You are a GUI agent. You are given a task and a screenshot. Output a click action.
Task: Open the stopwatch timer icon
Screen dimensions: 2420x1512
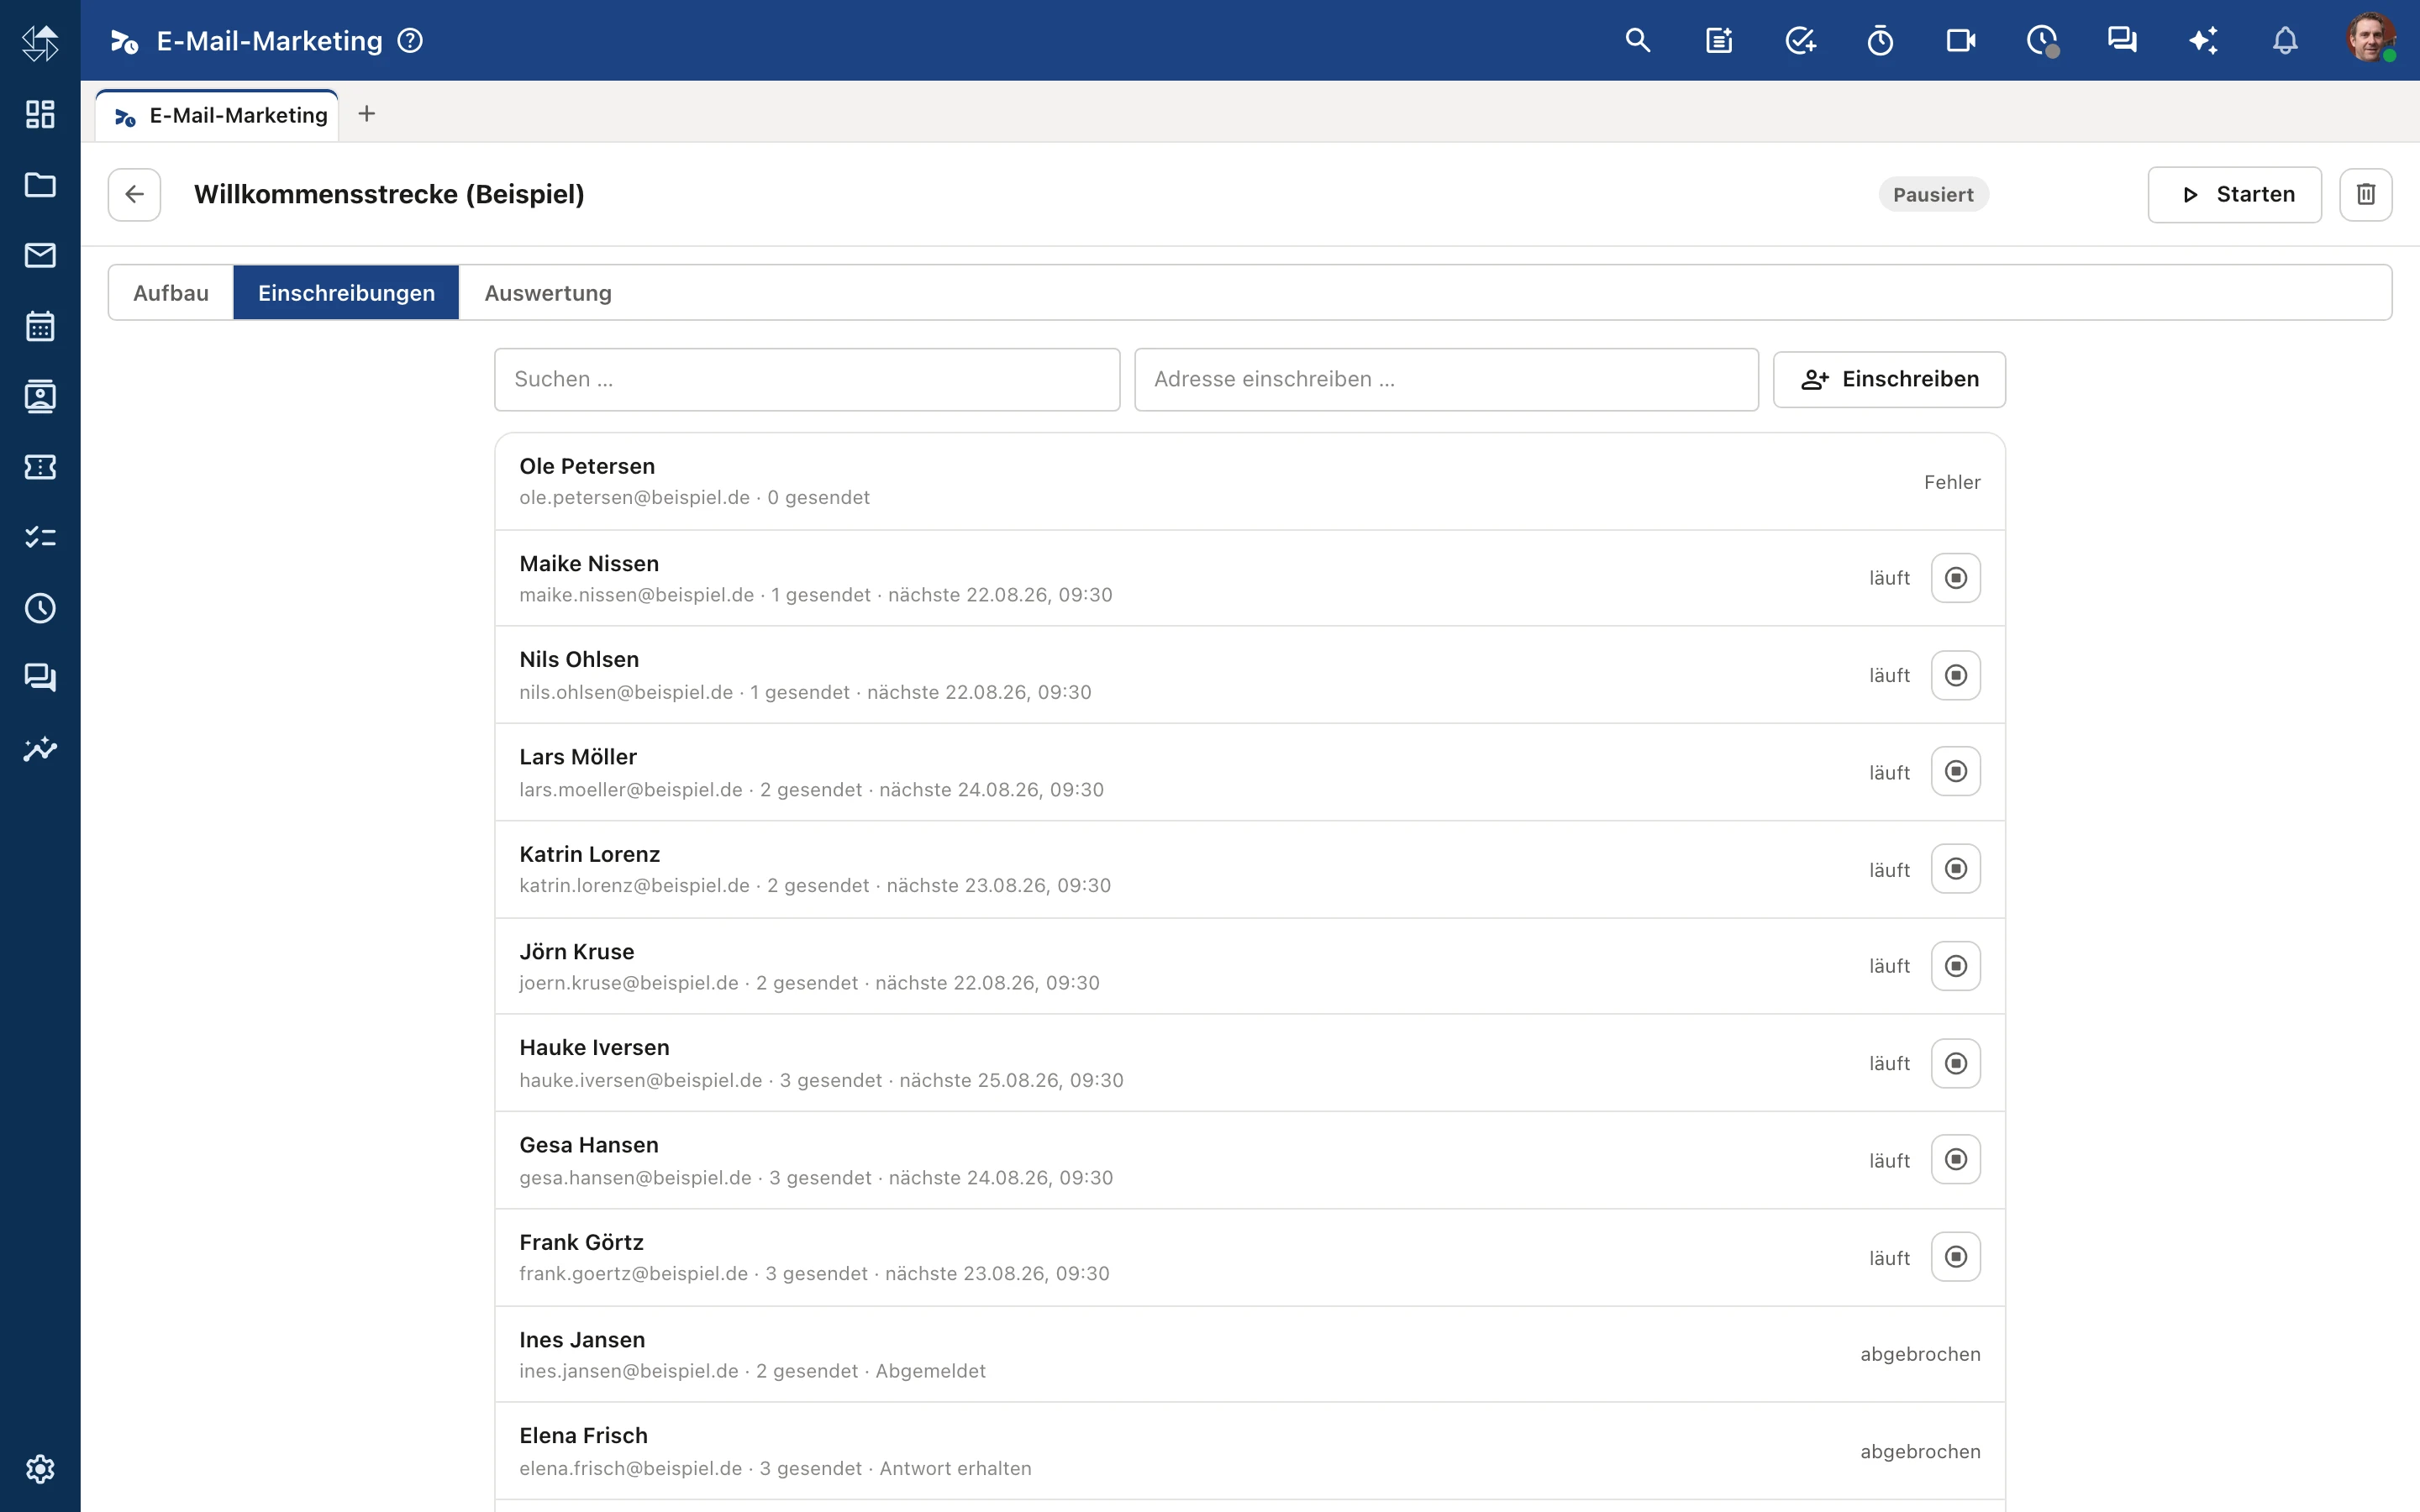(x=1880, y=40)
